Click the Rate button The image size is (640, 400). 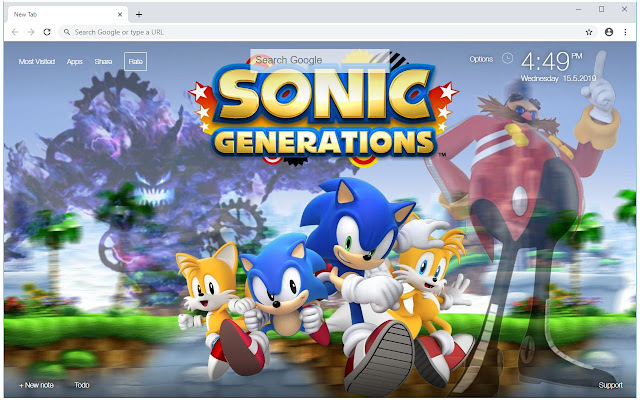point(136,62)
